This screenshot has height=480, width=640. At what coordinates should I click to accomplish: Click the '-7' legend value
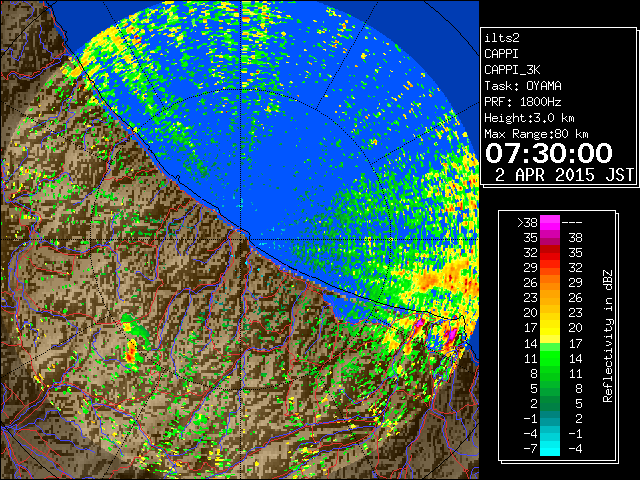[x=530, y=449]
